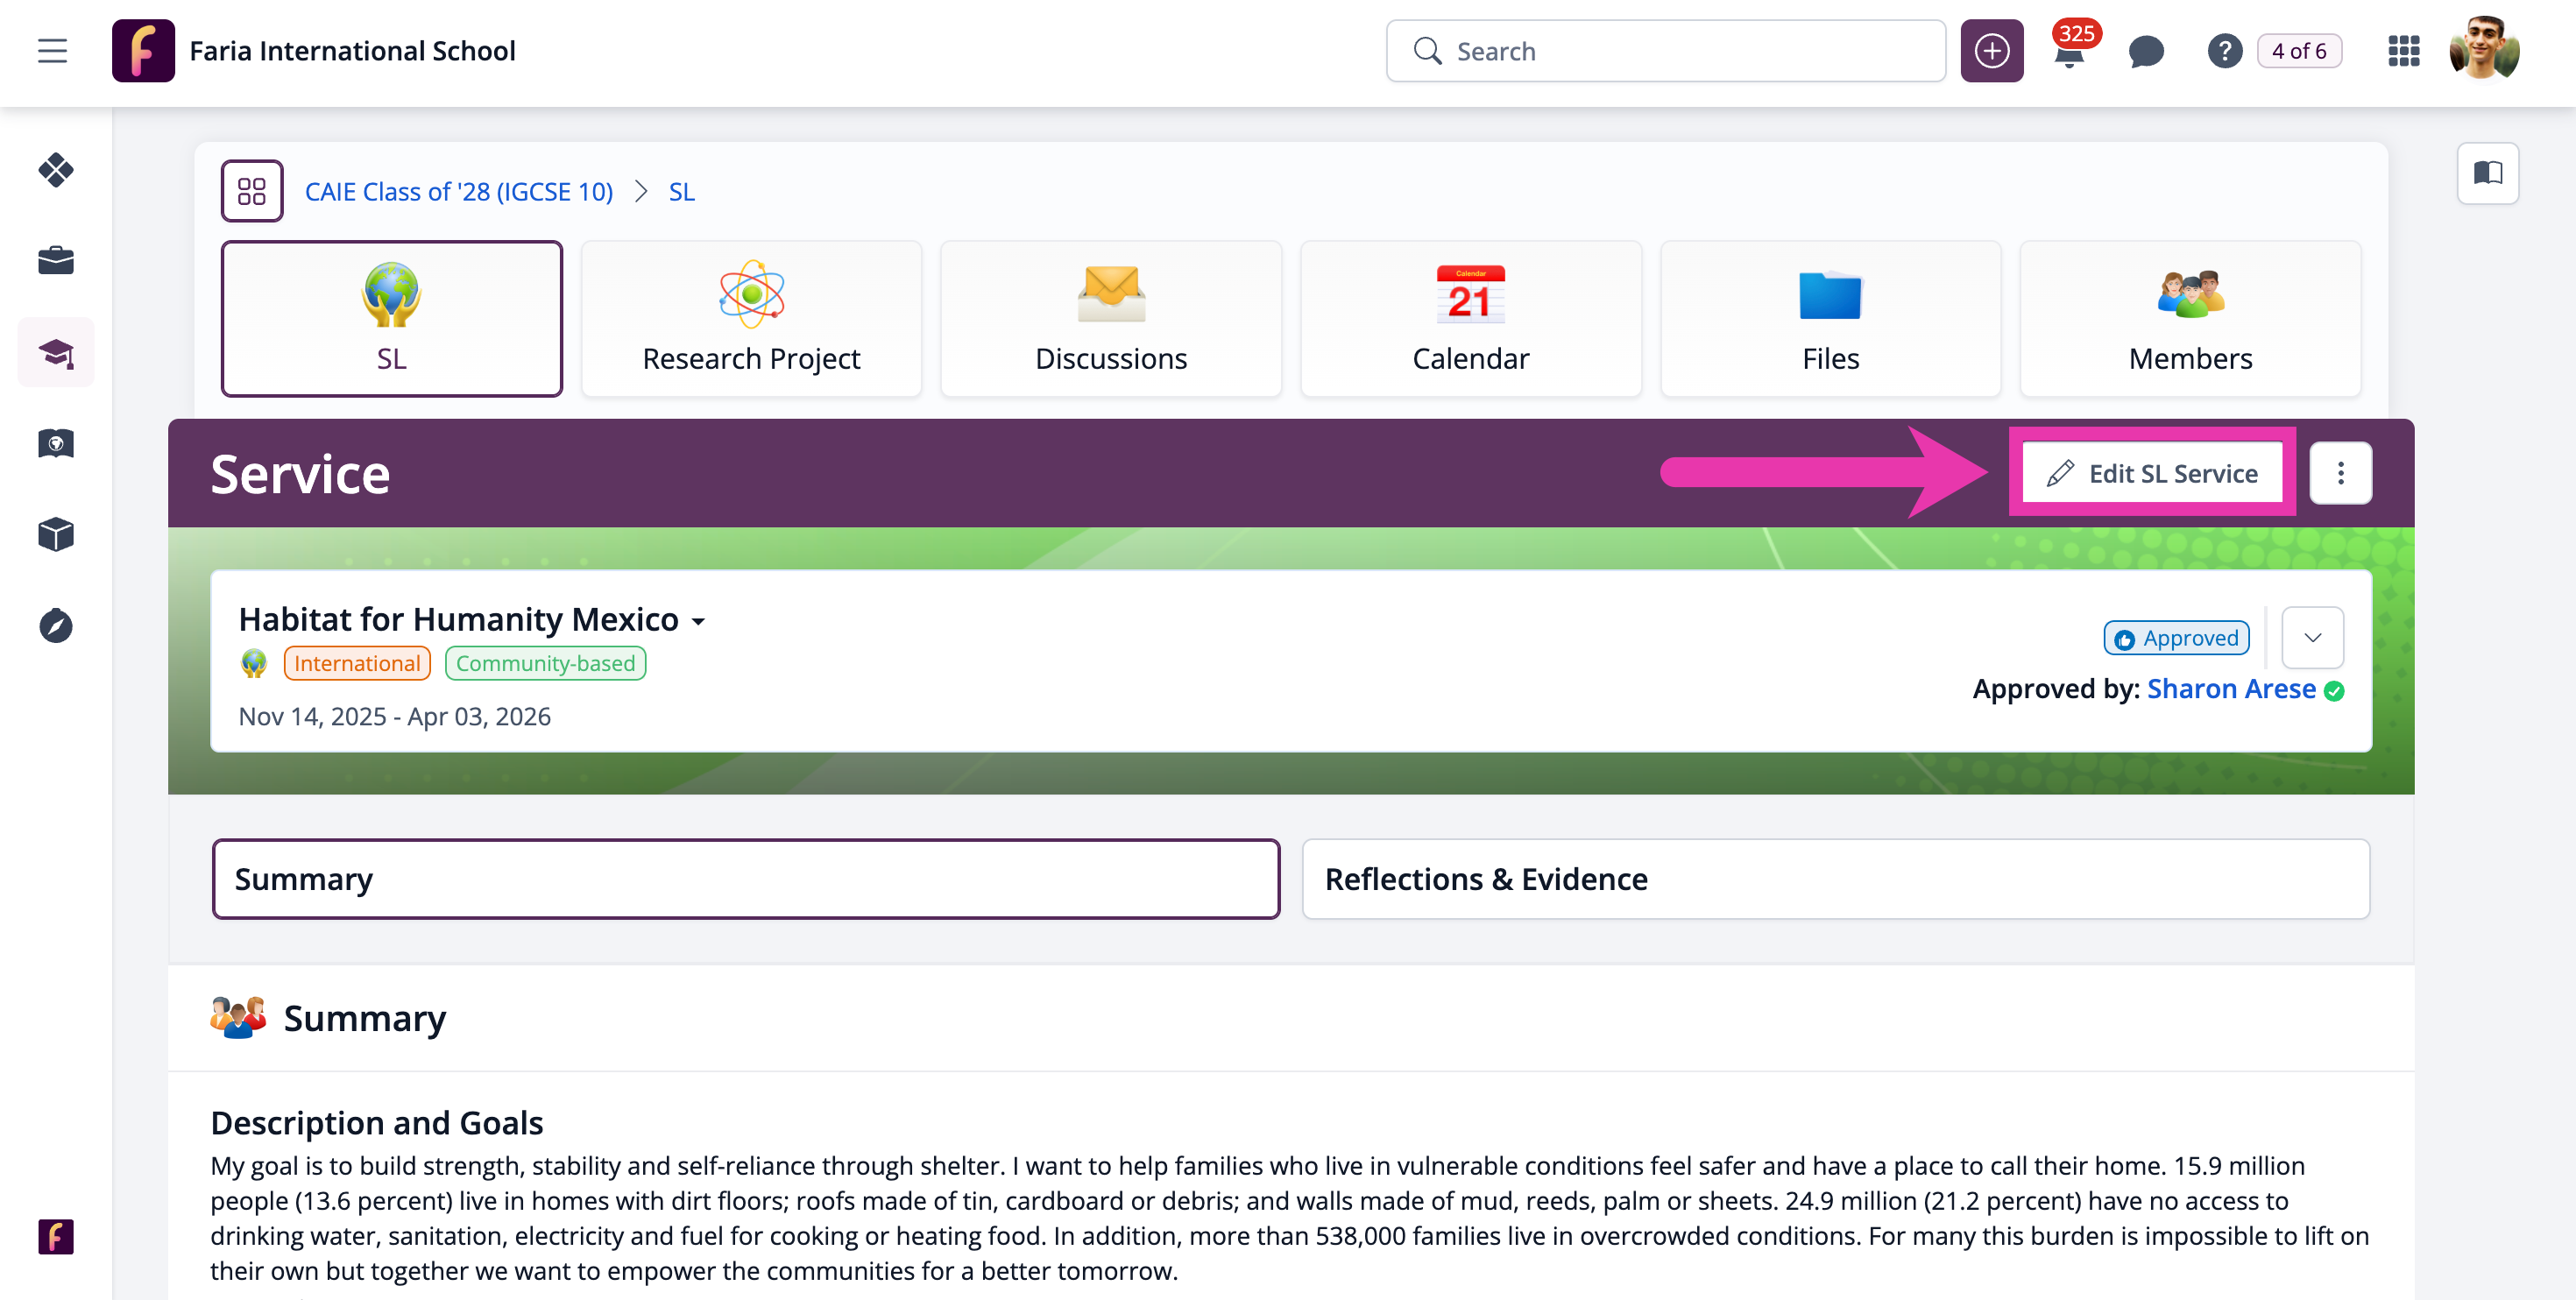The width and height of the screenshot is (2576, 1300).
Task: Open the apps grid launcher
Action: coord(2403,51)
